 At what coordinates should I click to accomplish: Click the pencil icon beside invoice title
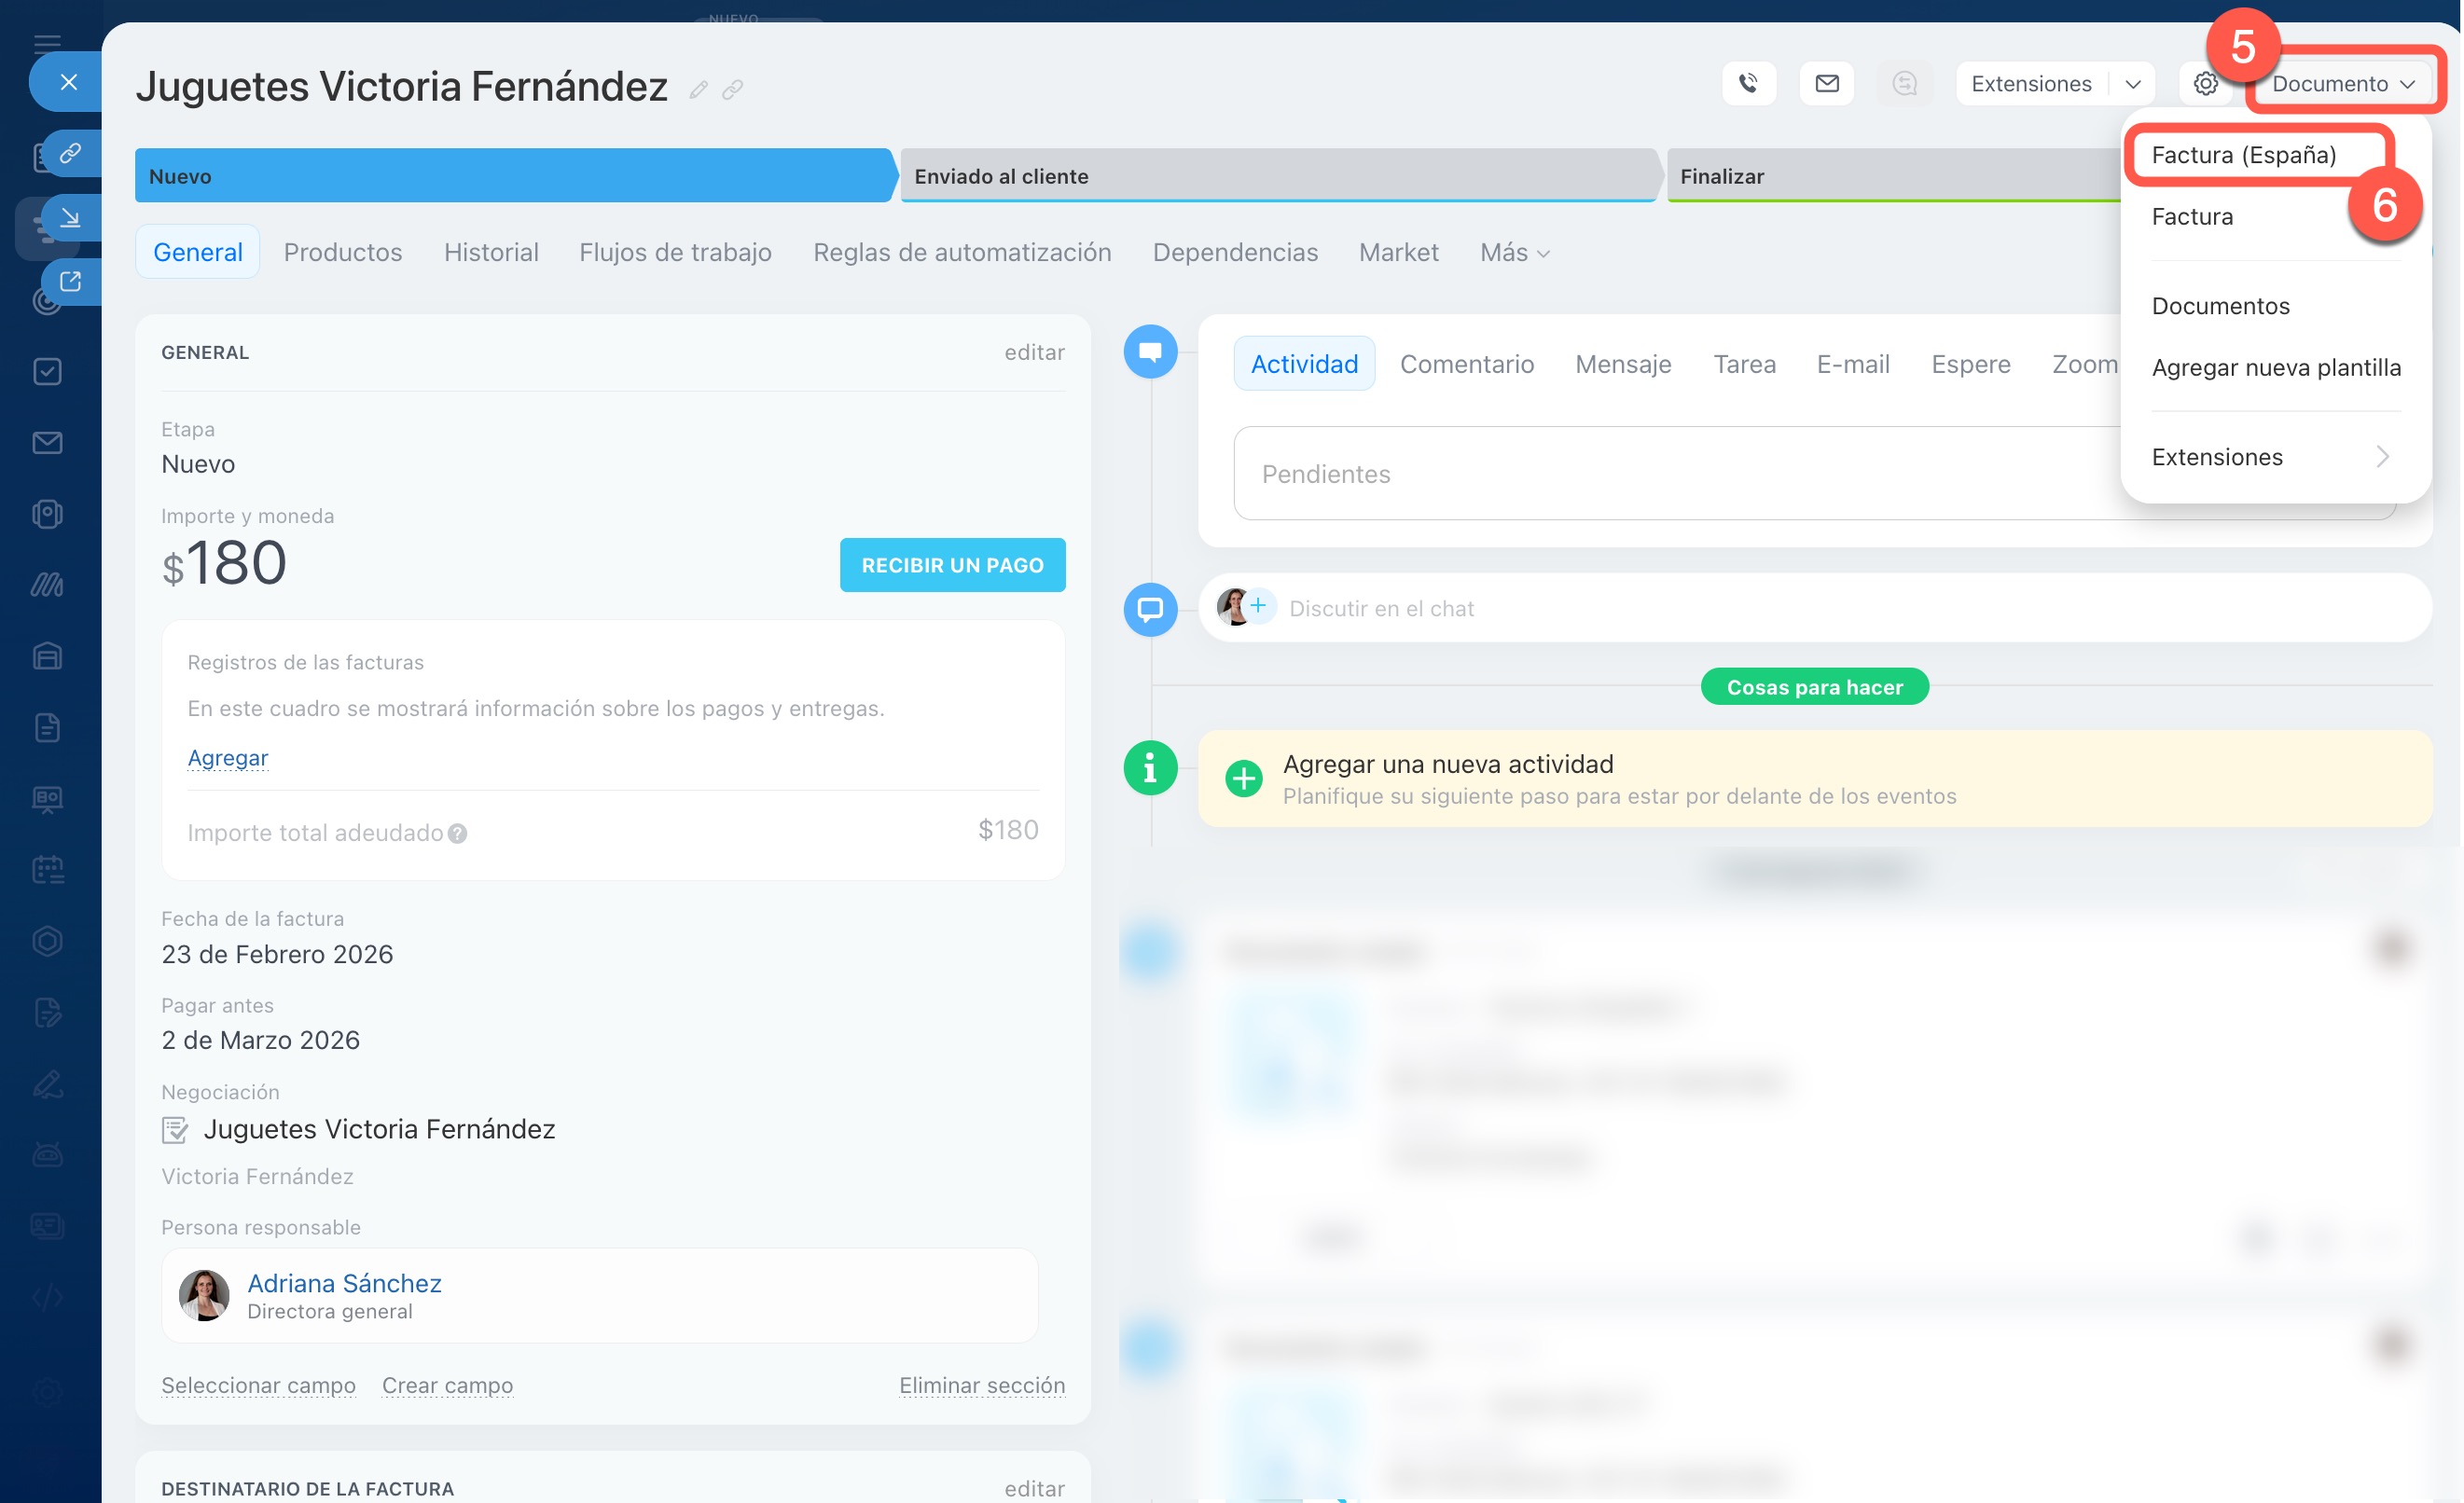click(698, 90)
